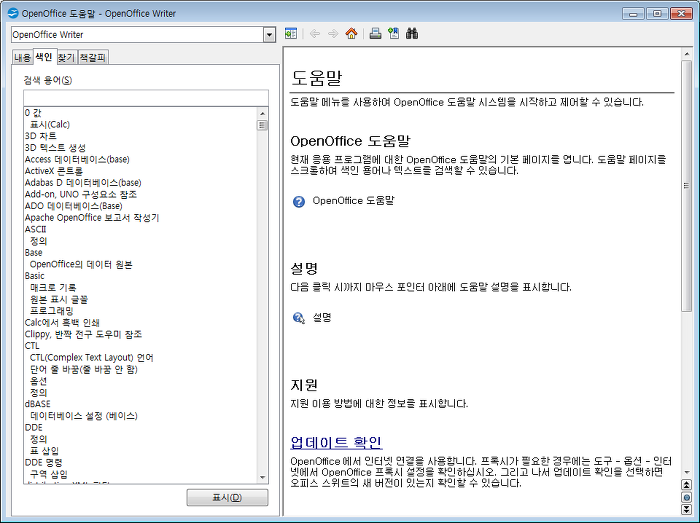Click the back arrow in the help toolbar
This screenshot has height=523, width=700.
click(x=315, y=33)
